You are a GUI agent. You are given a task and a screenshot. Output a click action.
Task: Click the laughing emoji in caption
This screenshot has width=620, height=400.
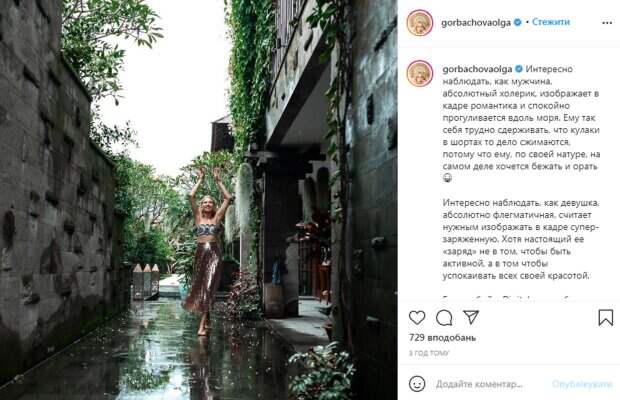(x=447, y=178)
